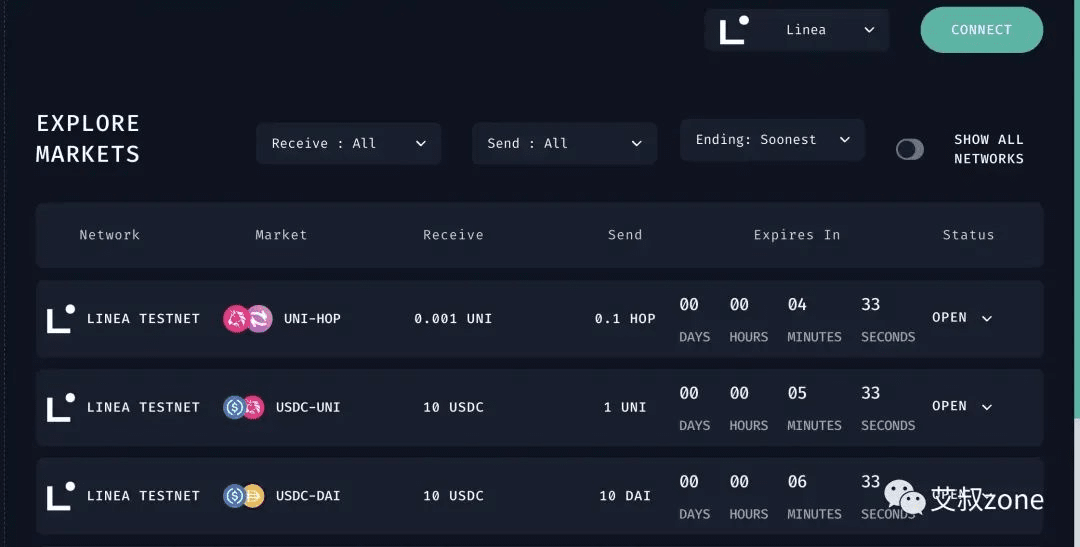Click the 0.001 UNI receive value

click(x=453, y=318)
